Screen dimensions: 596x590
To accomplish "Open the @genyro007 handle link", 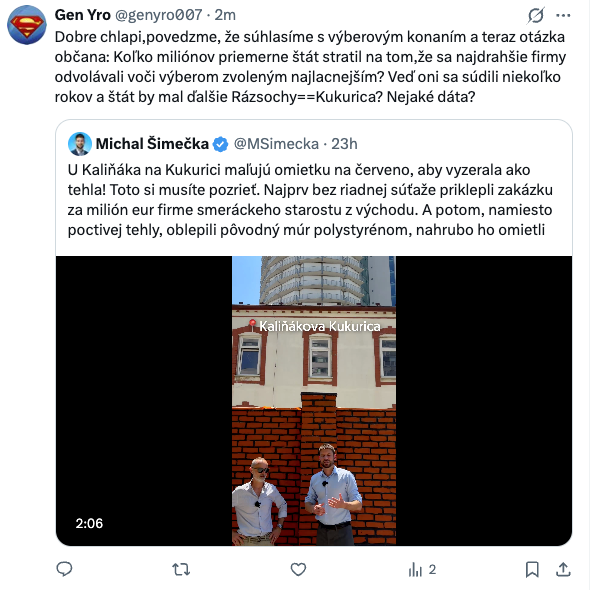I will click(159, 15).
